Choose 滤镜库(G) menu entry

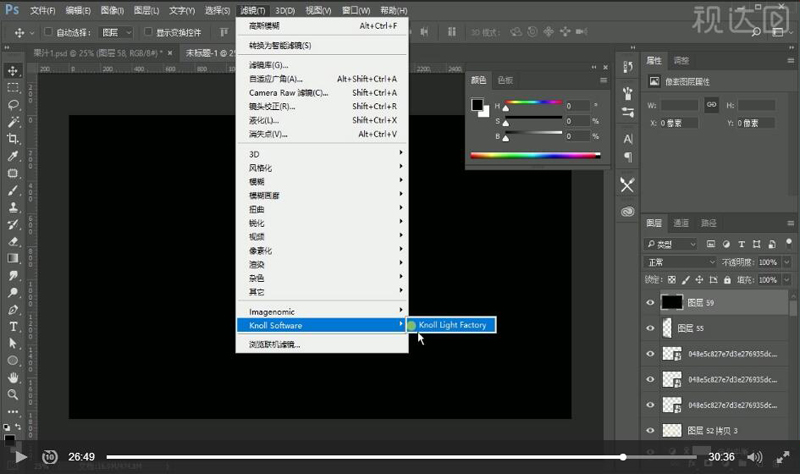pos(322,65)
